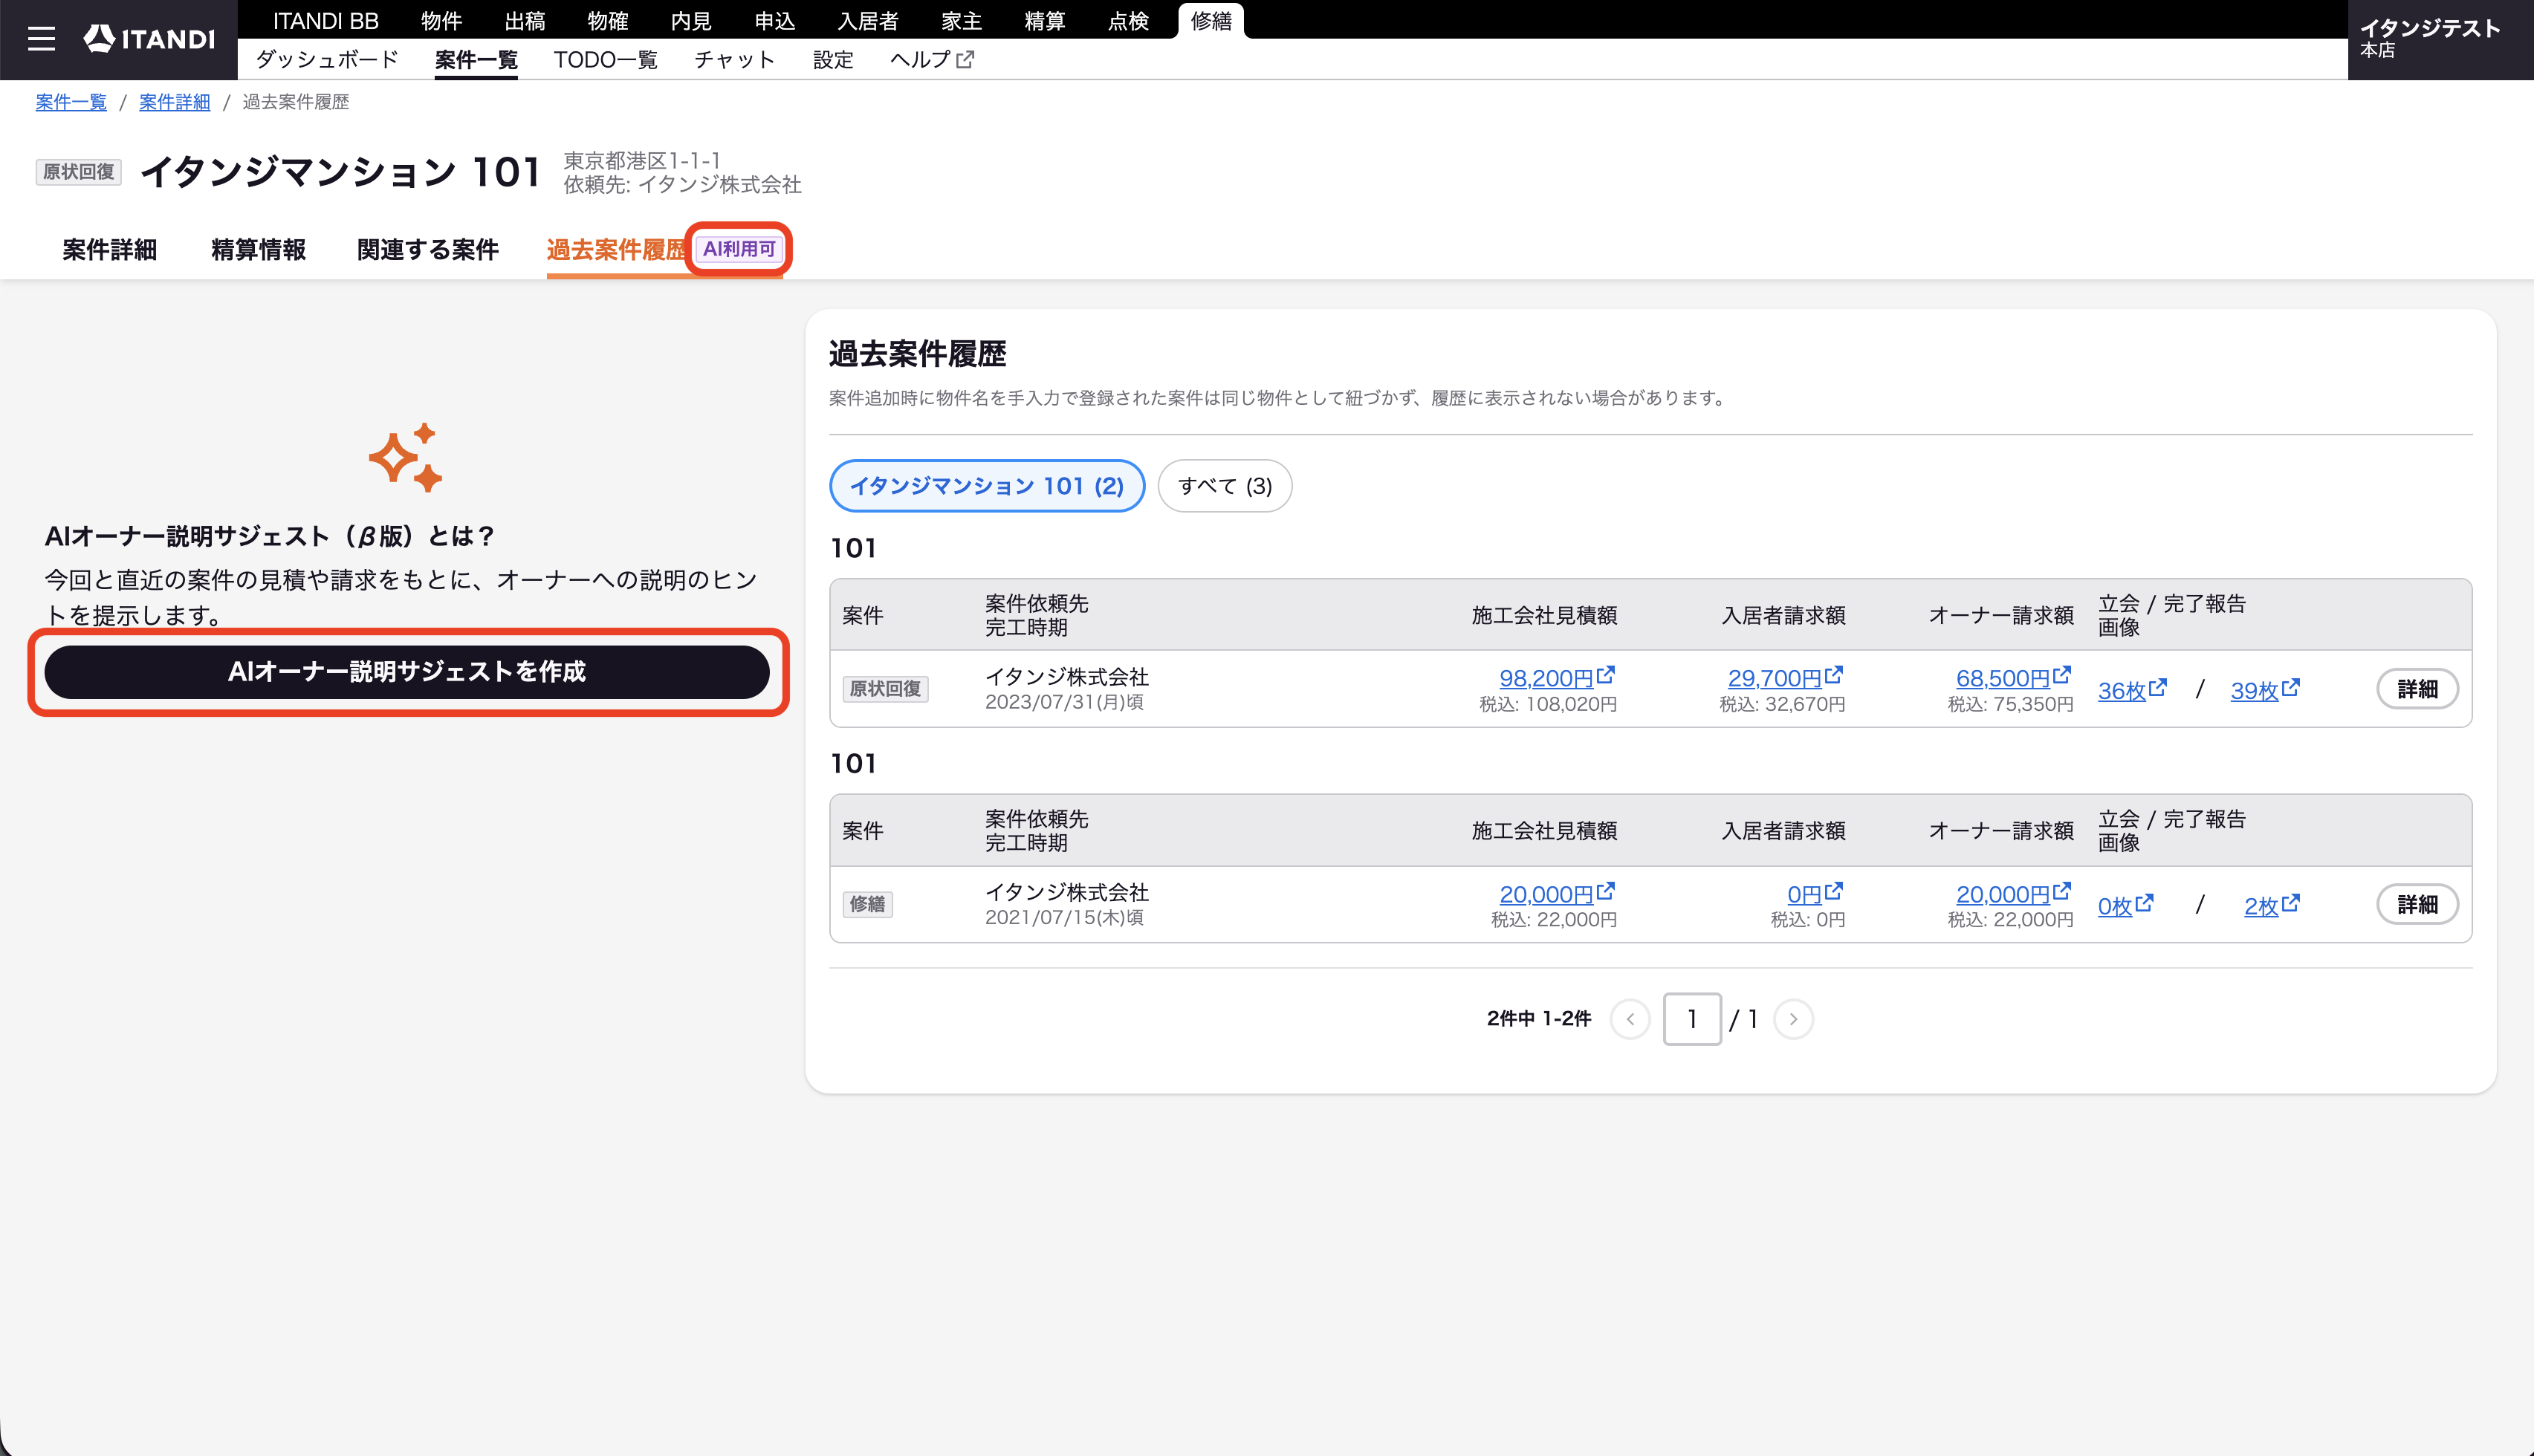Select 内見 in top navigation
Screen dimensions: 2534x1456
coord(691,21)
